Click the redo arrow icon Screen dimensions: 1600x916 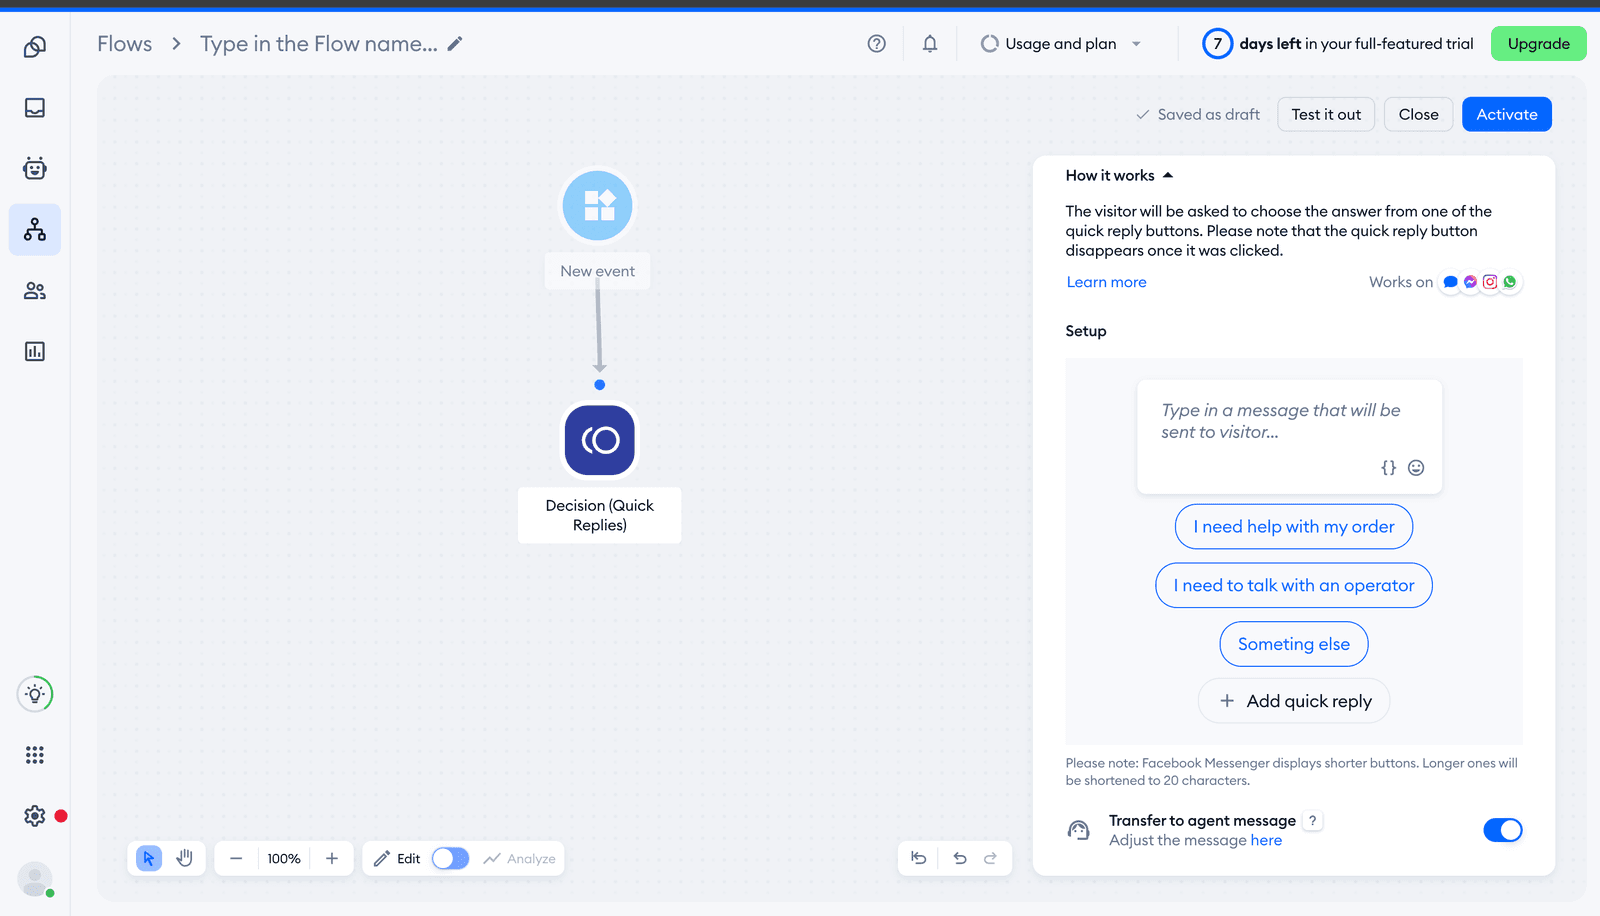(x=991, y=858)
